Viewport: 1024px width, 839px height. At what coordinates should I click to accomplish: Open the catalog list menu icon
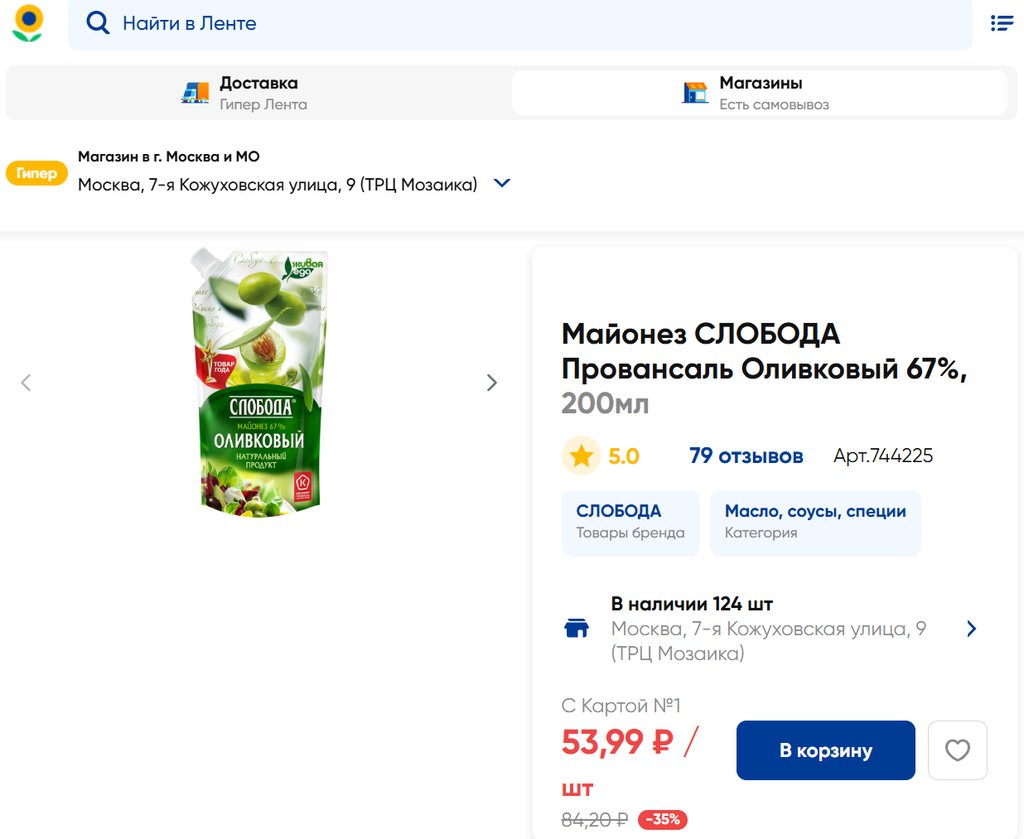tap(1001, 23)
